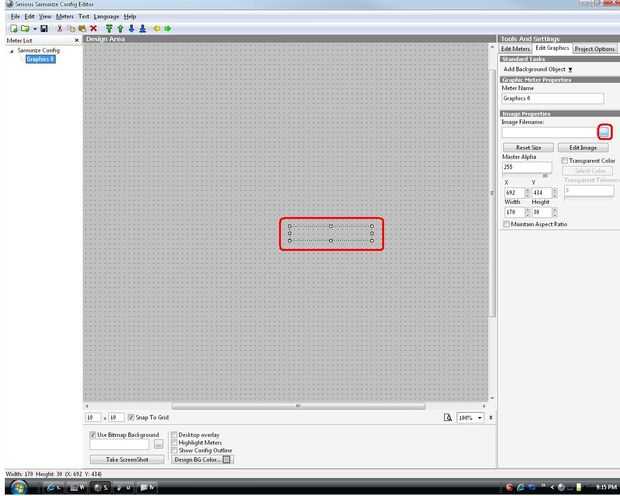This screenshot has width=620, height=496.
Task: Open the Help menu
Action: point(130,16)
